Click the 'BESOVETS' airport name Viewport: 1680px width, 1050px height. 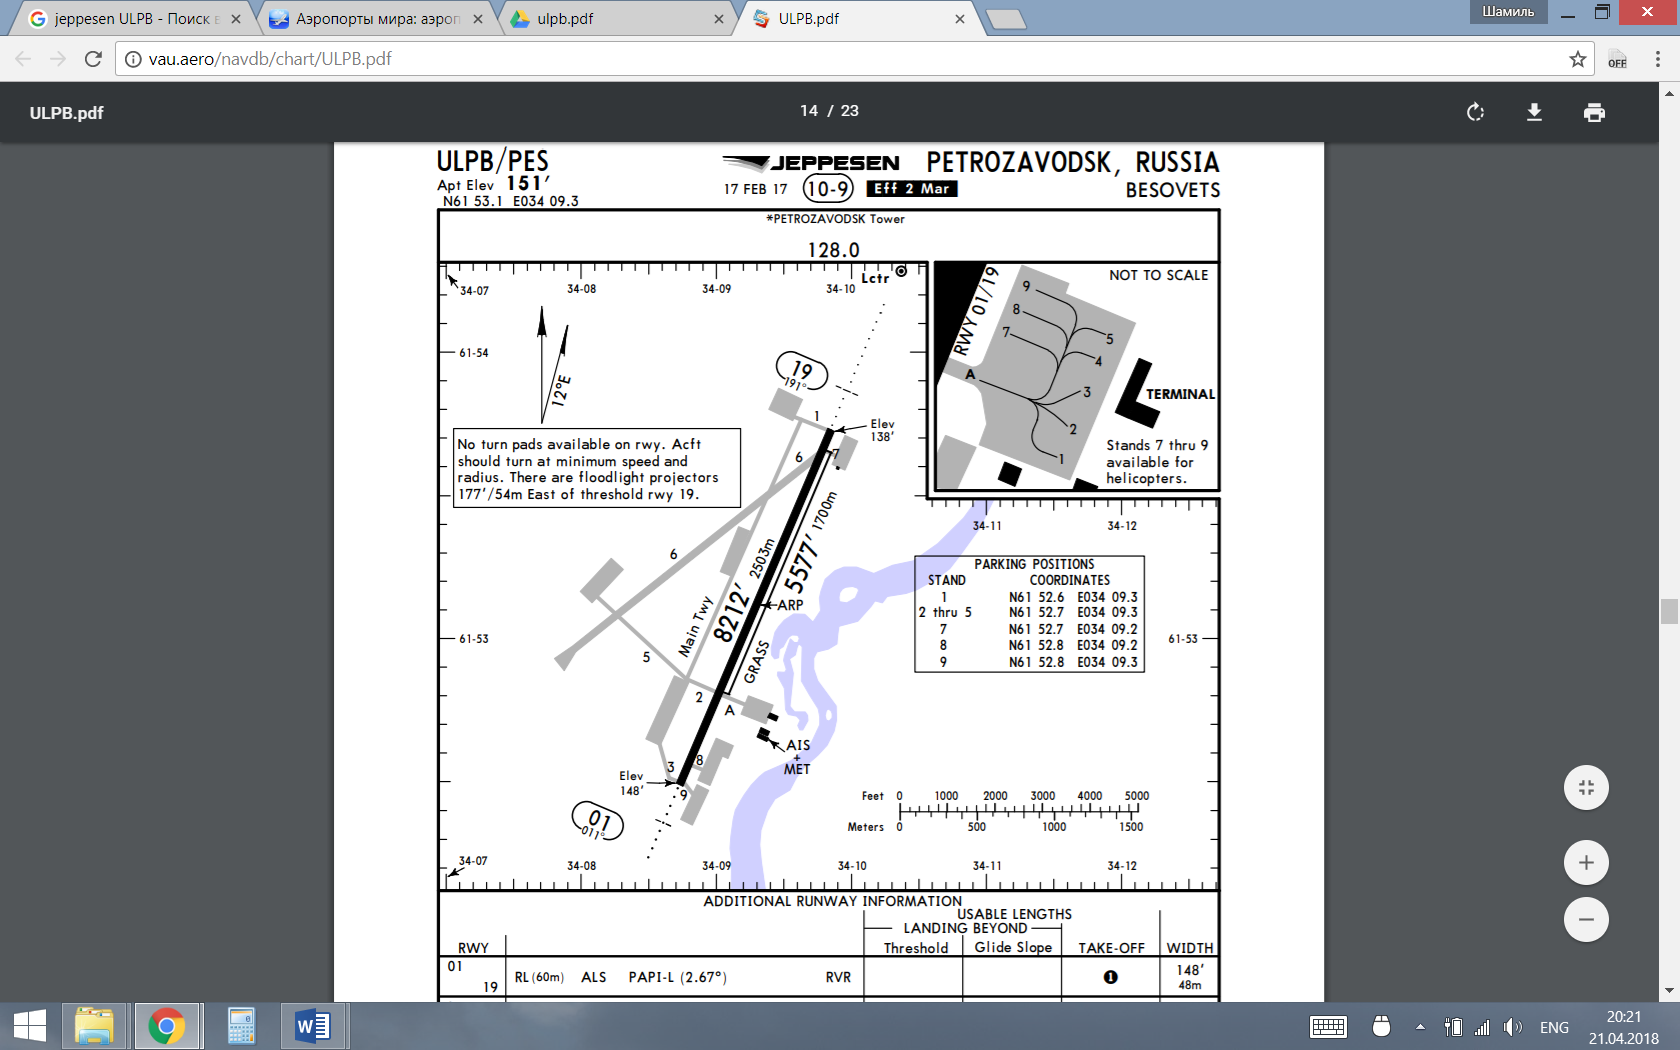1173,190
